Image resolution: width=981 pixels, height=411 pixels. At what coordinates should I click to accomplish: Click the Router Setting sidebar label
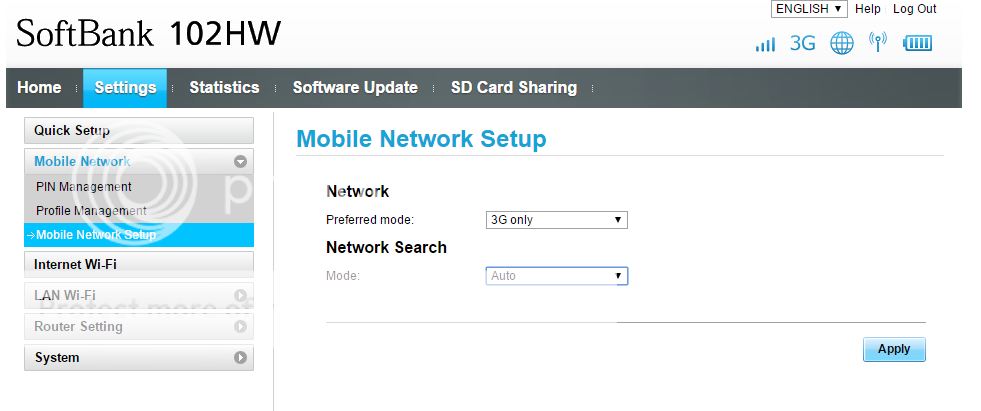tap(78, 327)
